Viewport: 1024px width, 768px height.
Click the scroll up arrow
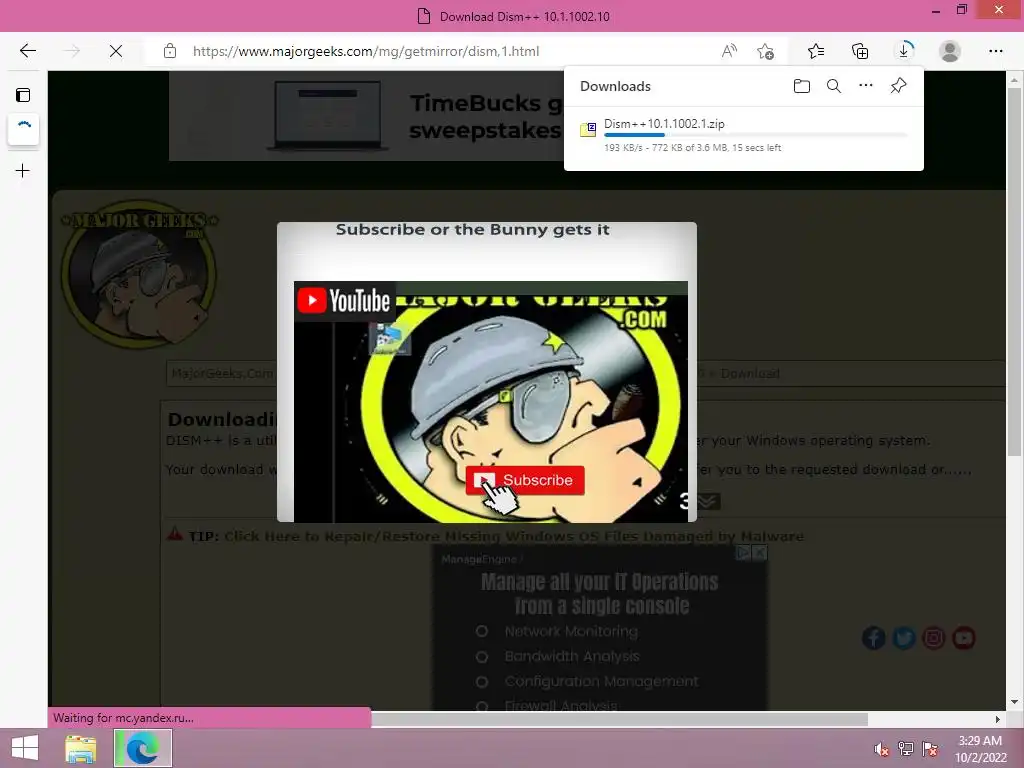1014,81
